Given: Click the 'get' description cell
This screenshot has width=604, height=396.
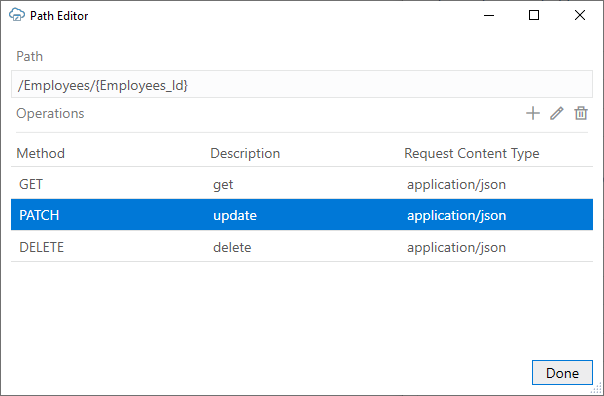Looking at the screenshot, I should tap(223, 185).
